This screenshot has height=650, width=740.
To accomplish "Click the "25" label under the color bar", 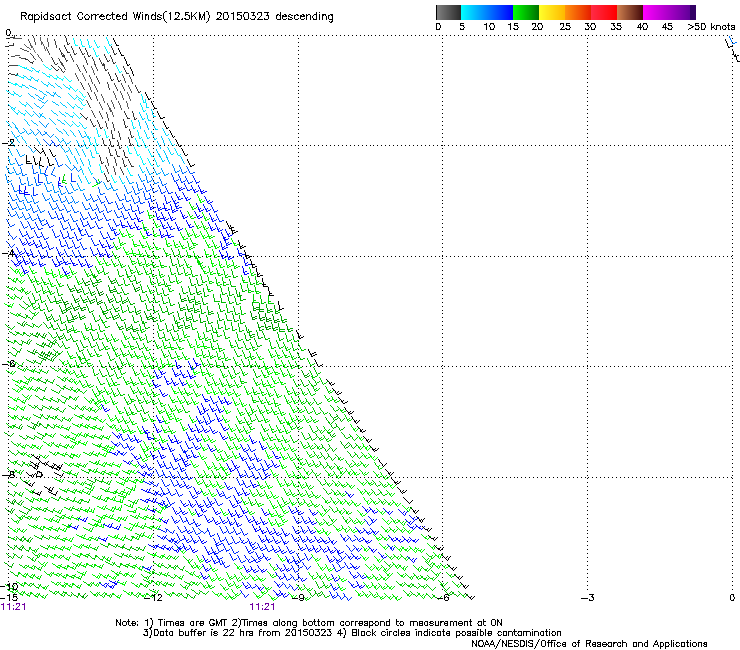I will click(565, 27).
